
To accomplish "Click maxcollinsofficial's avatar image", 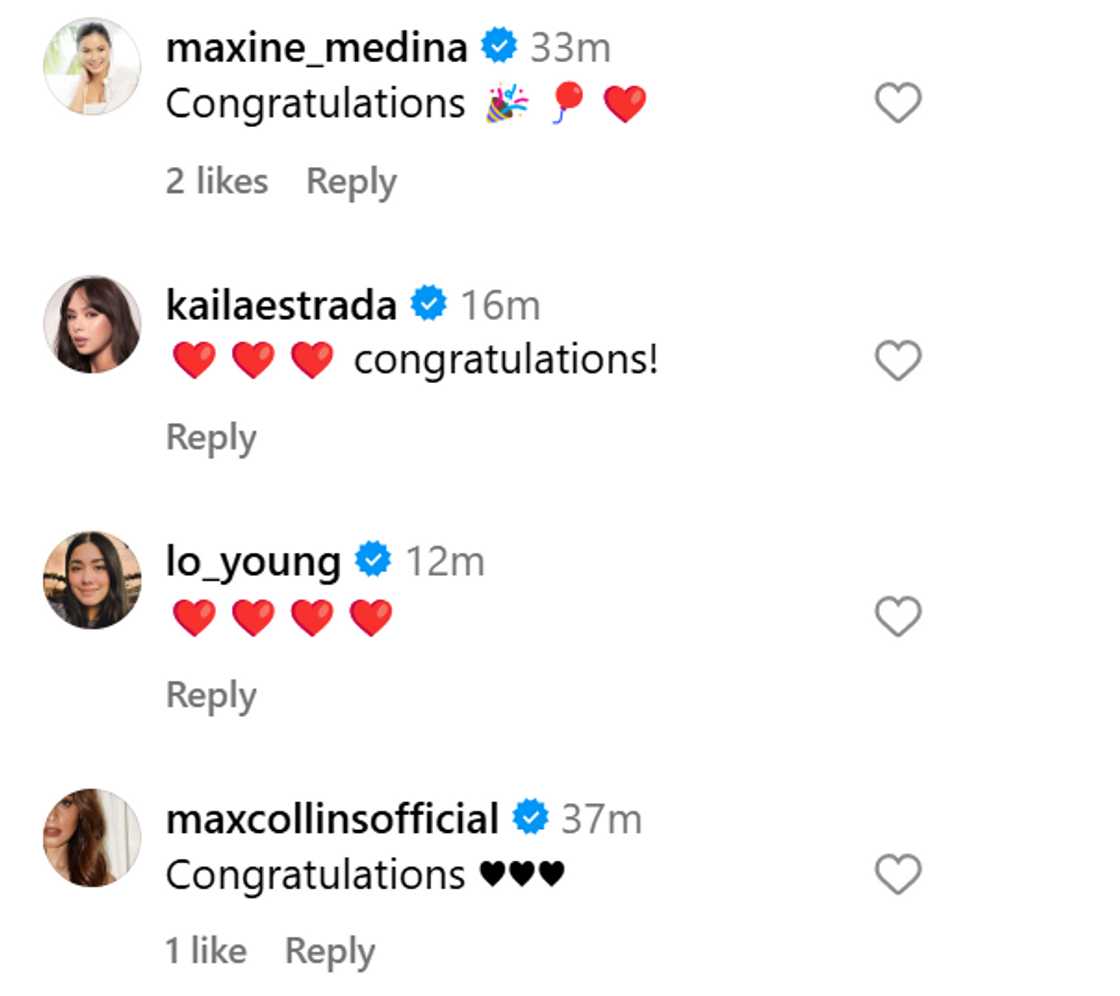I will 92,838.
